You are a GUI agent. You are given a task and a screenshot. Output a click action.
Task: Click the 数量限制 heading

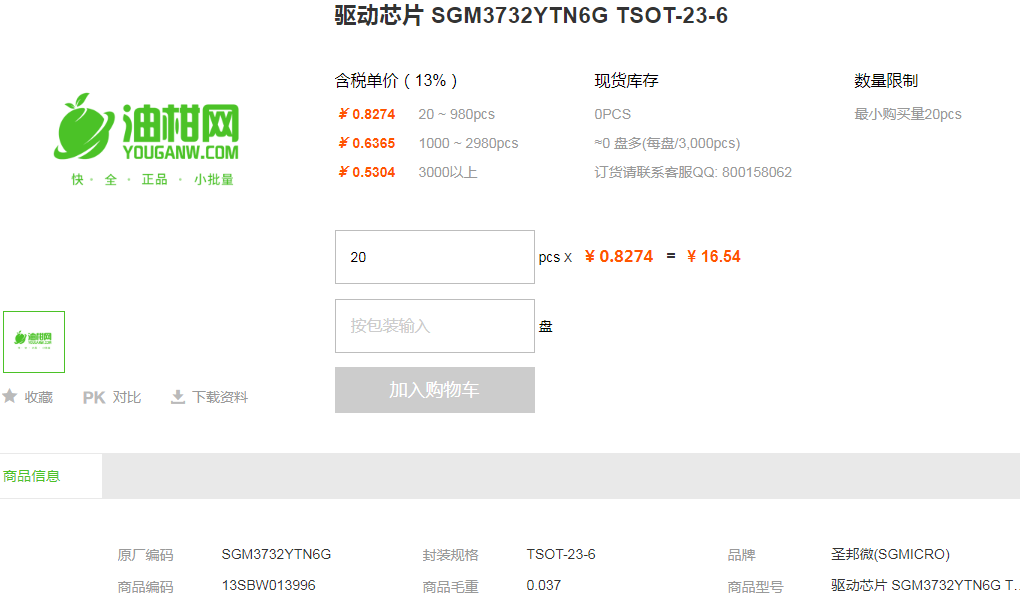tap(885, 81)
